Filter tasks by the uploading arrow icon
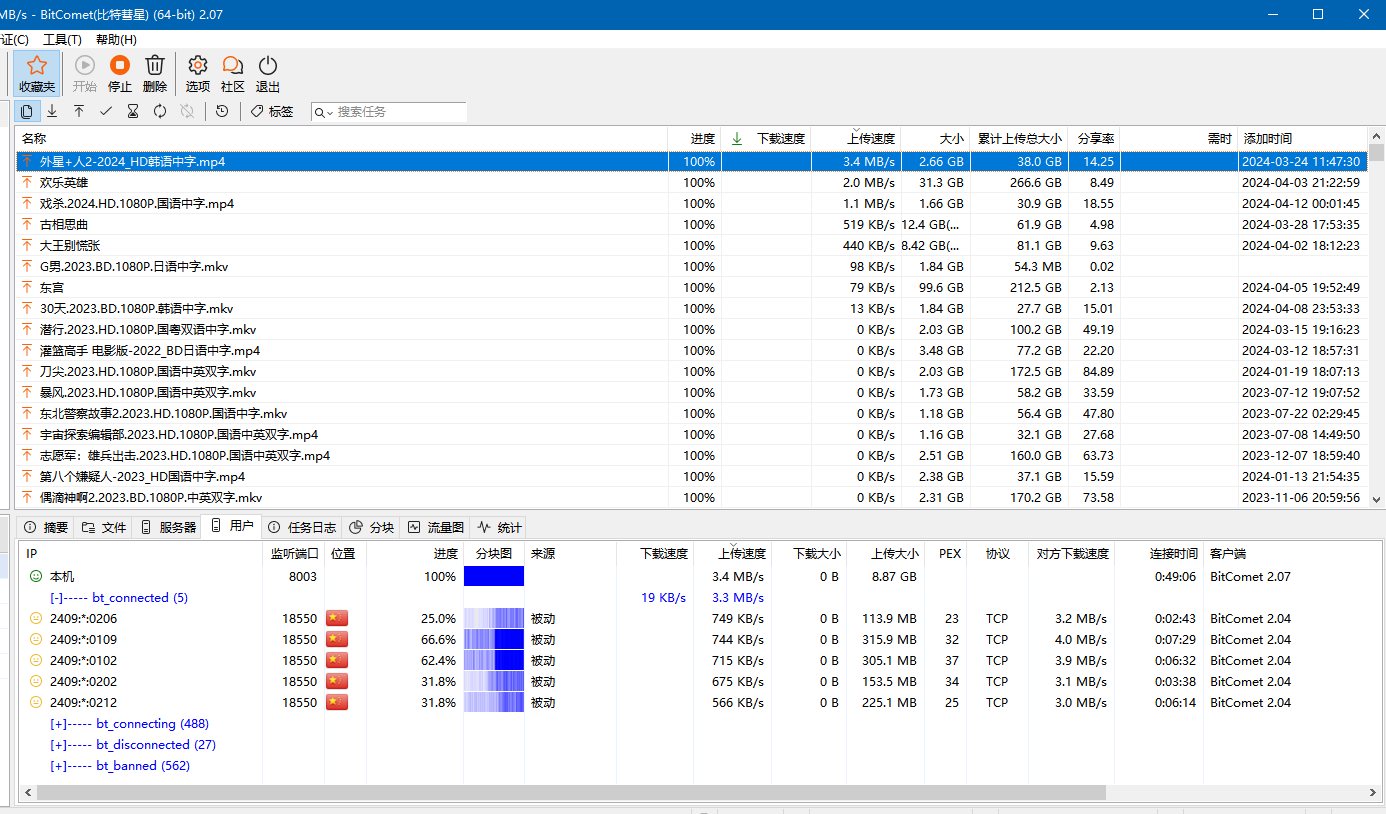Image resolution: width=1386 pixels, height=814 pixels. click(x=79, y=111)
